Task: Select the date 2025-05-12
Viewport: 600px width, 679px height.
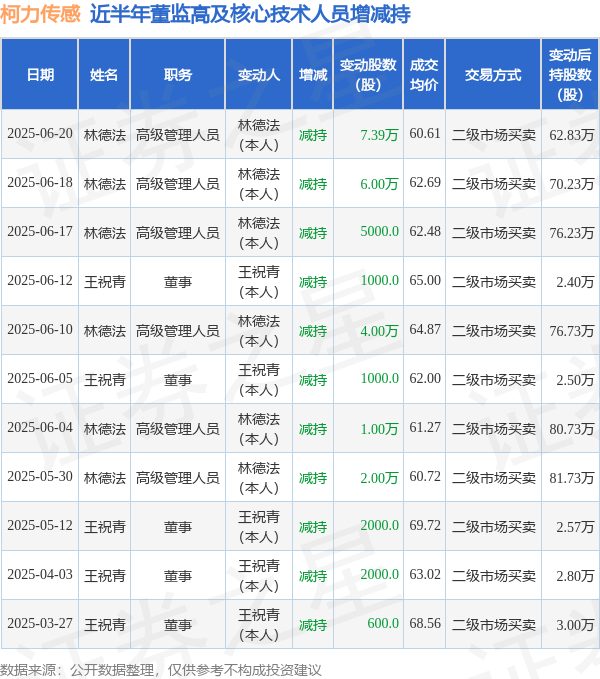Action: 40,525
